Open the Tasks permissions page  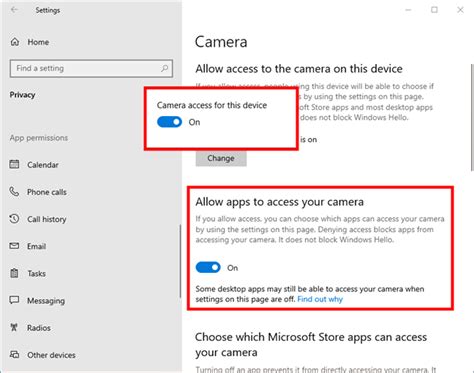tap(36, 274)
